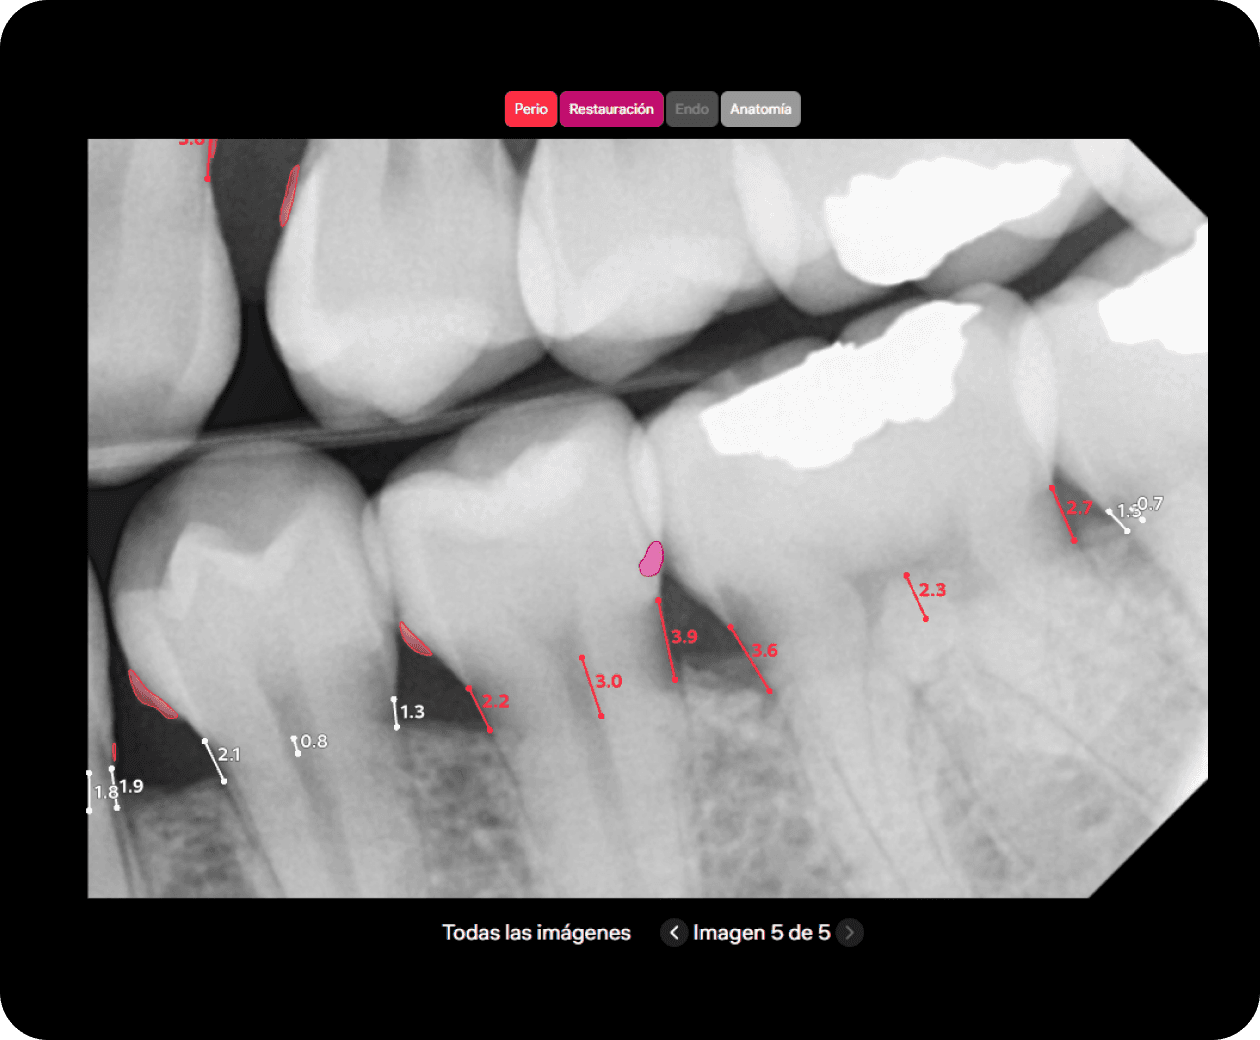Select the pink restoration marker between teeth
The image size is (1260, 1040).
pos(651,559)
